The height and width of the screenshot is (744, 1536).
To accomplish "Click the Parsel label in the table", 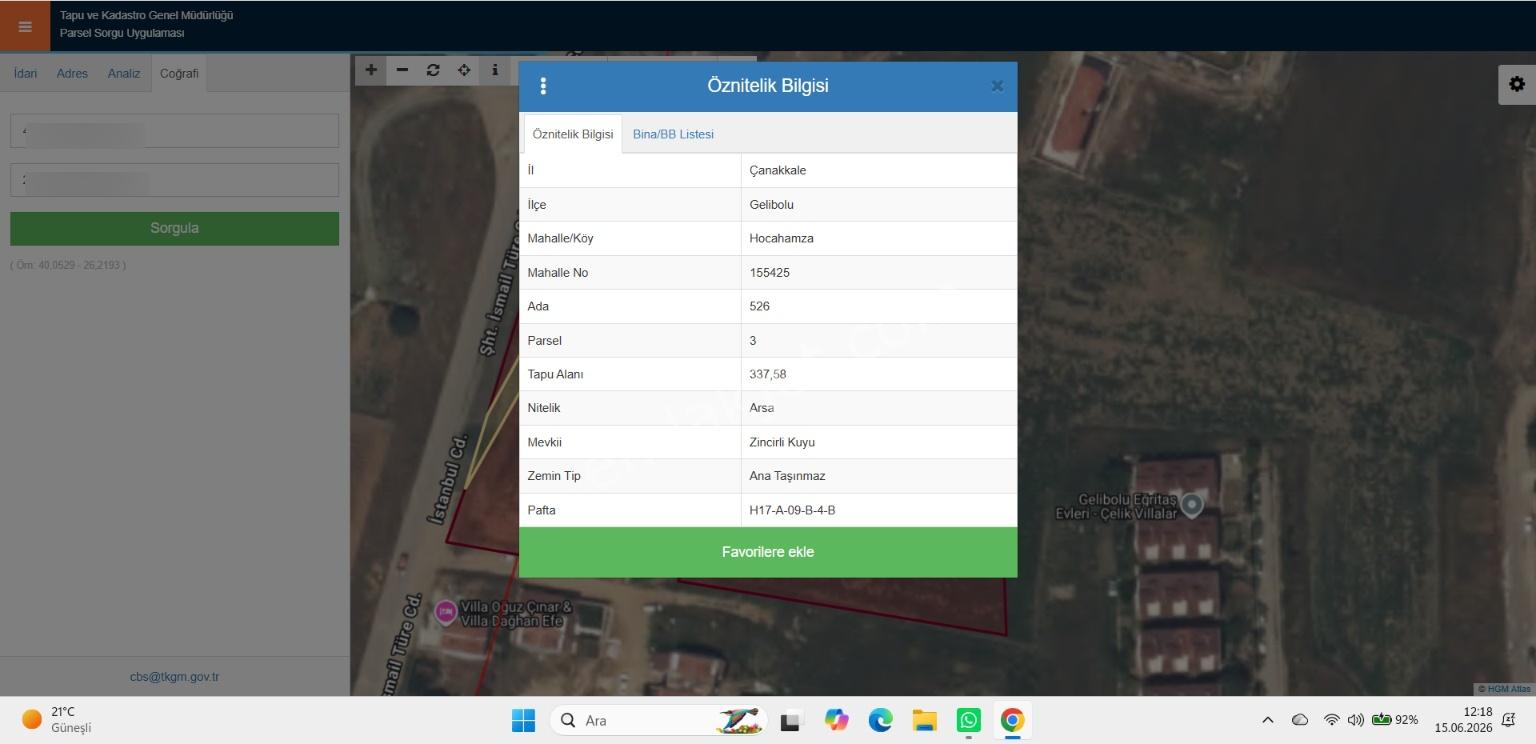I will [x=544, y=340].
